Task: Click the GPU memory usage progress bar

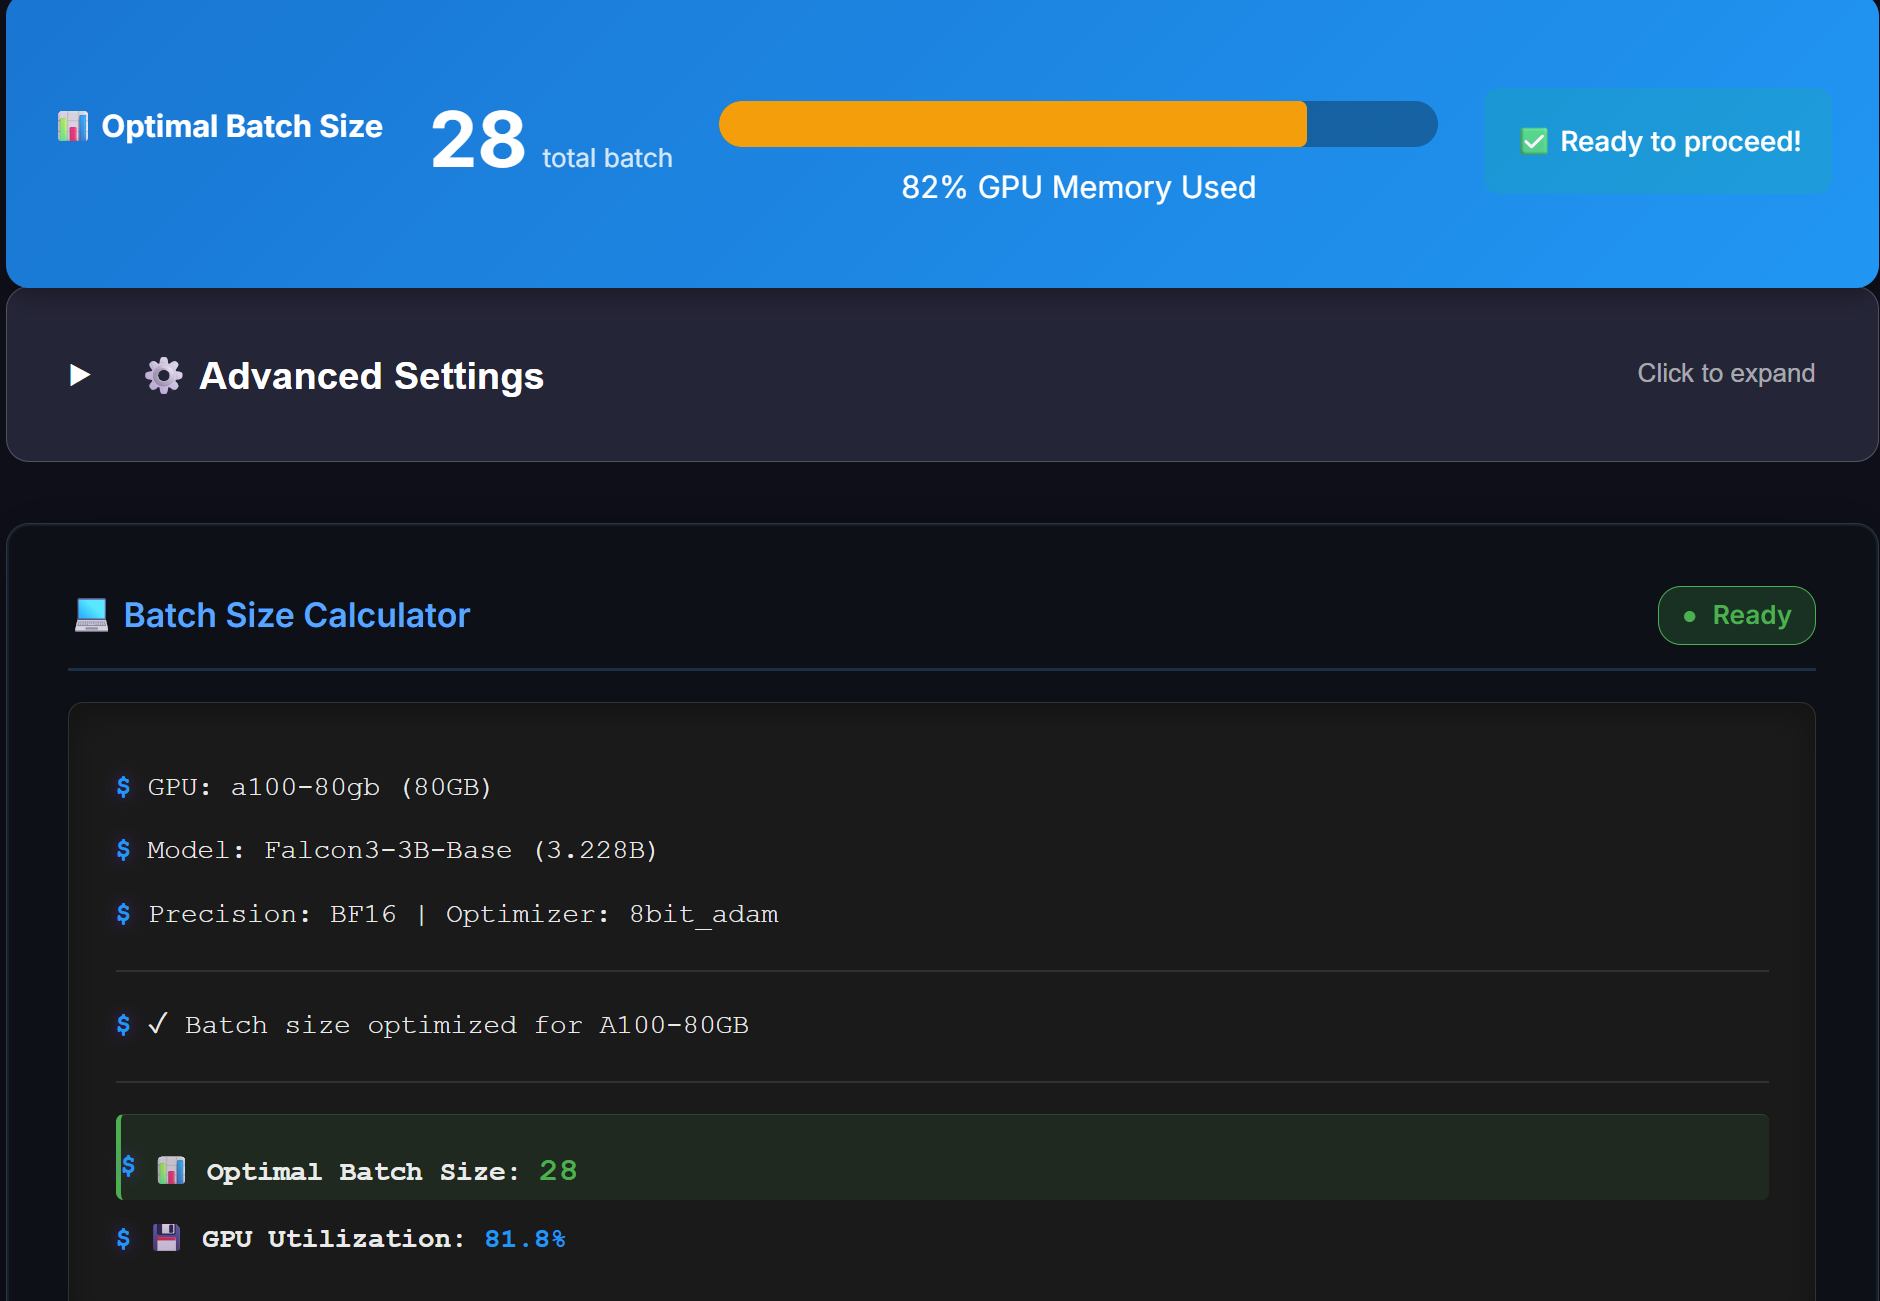Action: click(1078, 124)
